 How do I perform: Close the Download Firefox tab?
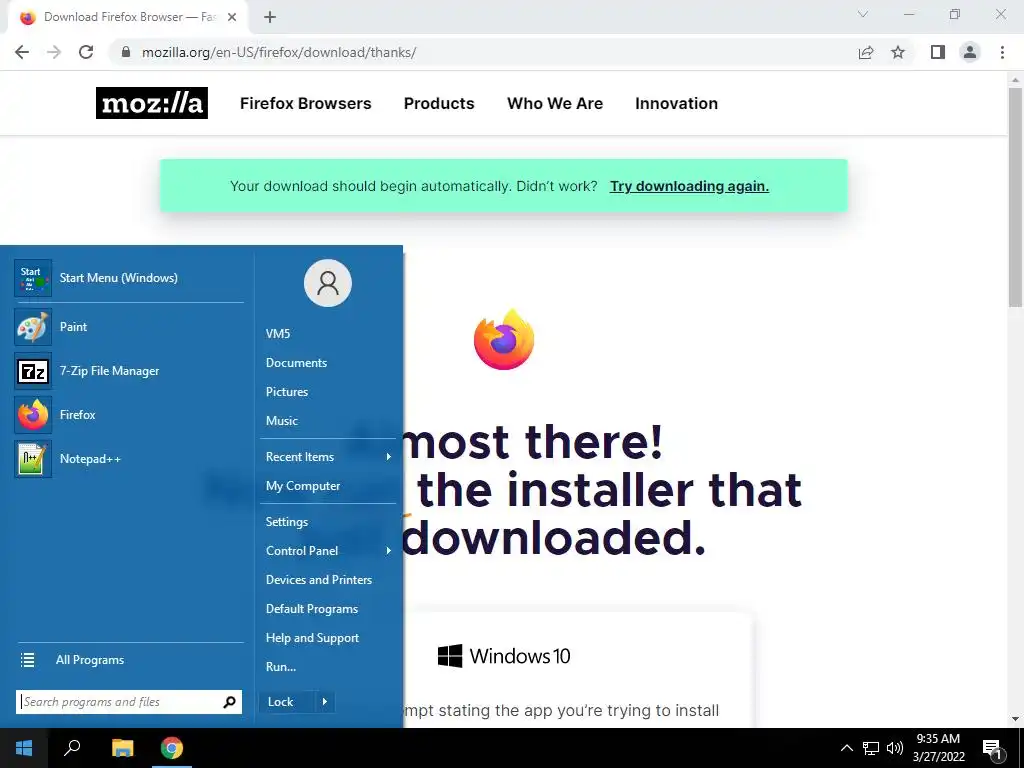pyautogui.click(x=232, y=17)
